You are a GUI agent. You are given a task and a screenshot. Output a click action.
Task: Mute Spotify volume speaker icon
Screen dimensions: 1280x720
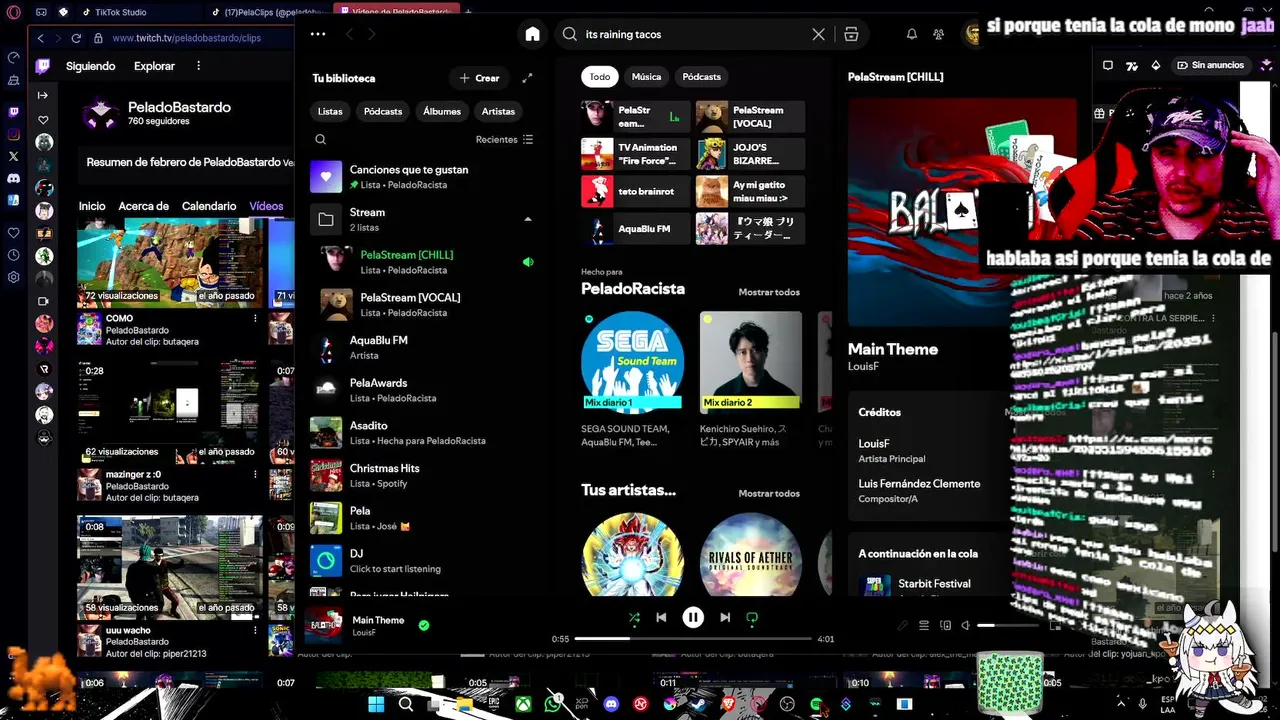(x=965, y=625)
